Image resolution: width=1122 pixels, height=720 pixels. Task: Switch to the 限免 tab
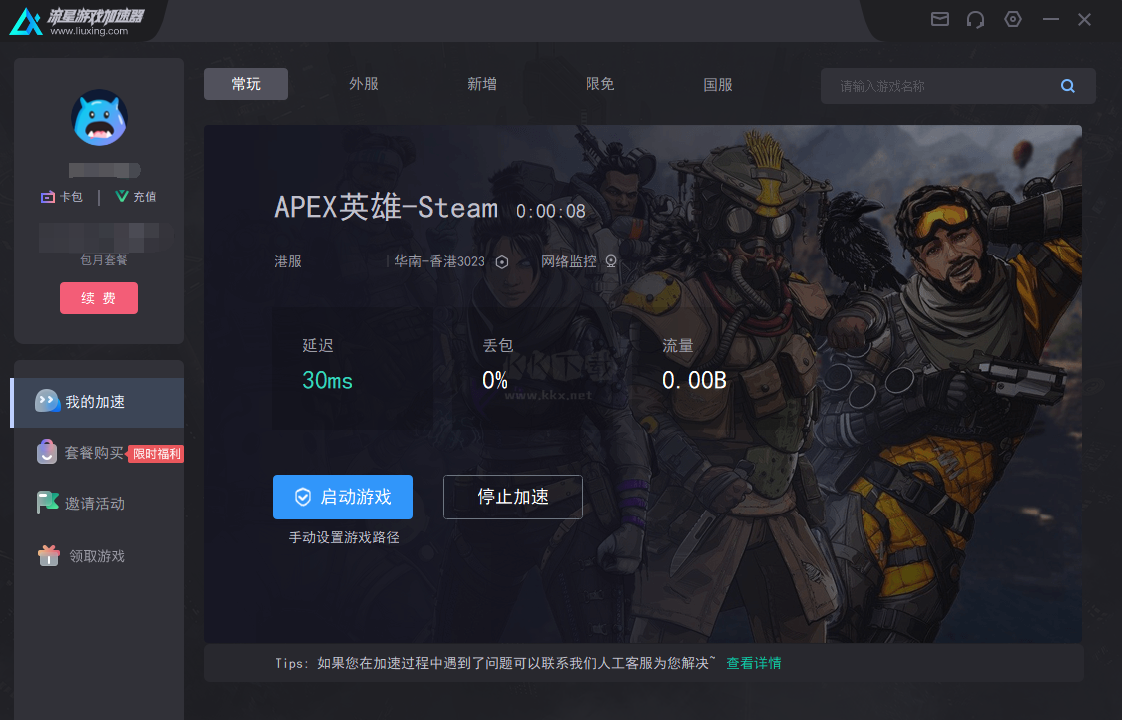[x=600, y=84]
